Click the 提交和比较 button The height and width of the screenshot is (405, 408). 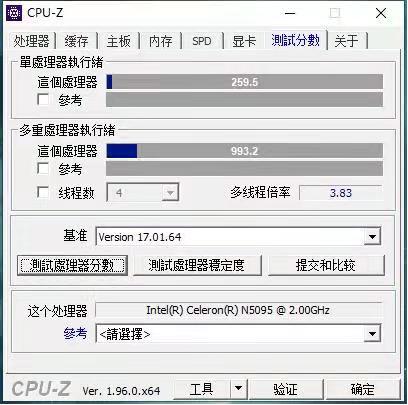[x=326, y=266]
